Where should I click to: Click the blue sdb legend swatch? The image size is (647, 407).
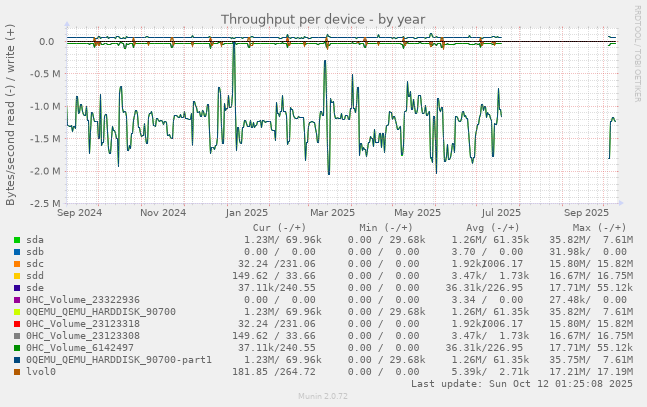17,252
